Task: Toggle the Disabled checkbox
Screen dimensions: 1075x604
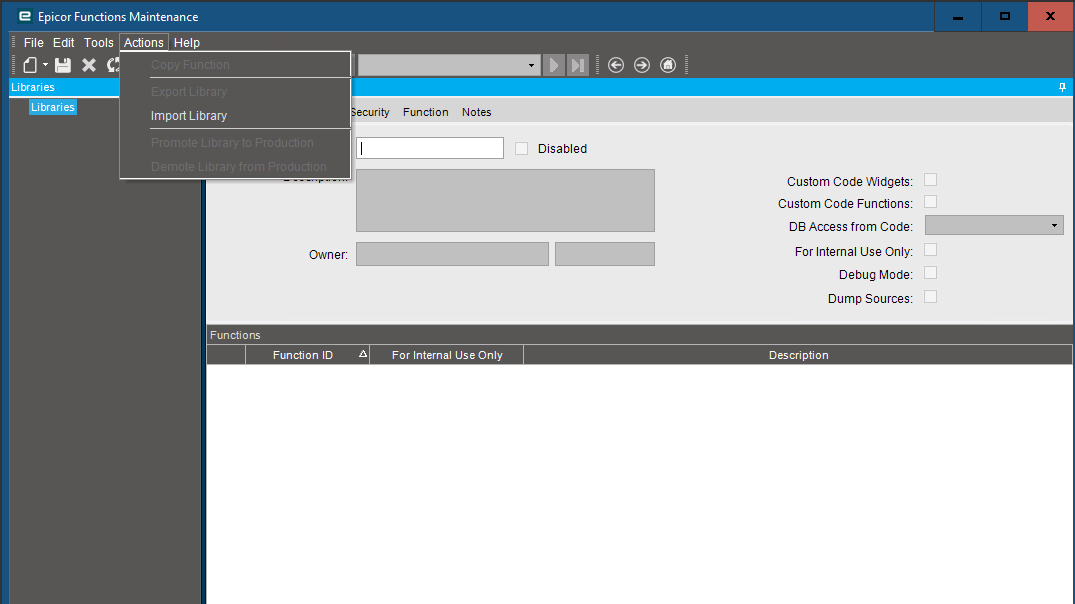Action: click(522, 149)
